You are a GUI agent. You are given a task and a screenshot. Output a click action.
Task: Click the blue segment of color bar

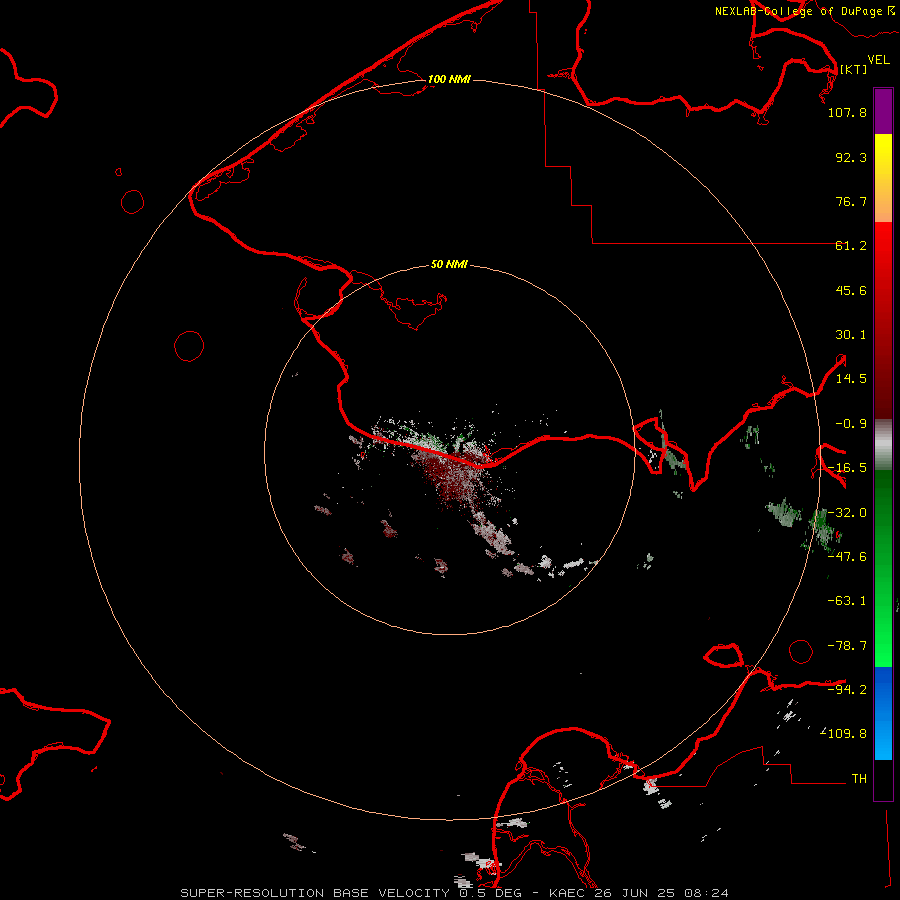click(x=883, y=713)
